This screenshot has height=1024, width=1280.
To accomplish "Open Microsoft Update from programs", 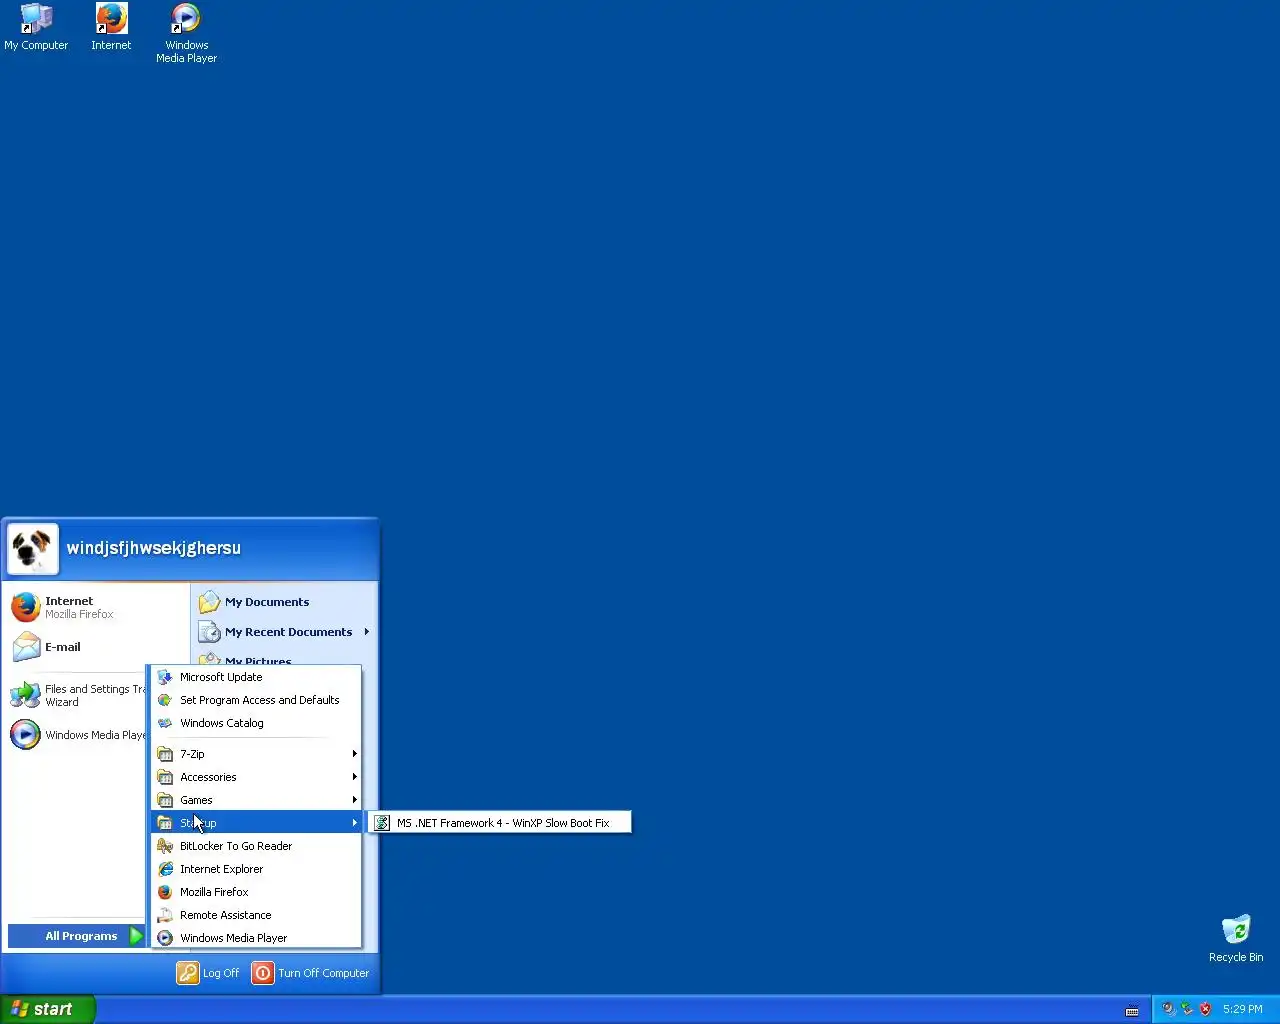I will click(x=256, y=677).
